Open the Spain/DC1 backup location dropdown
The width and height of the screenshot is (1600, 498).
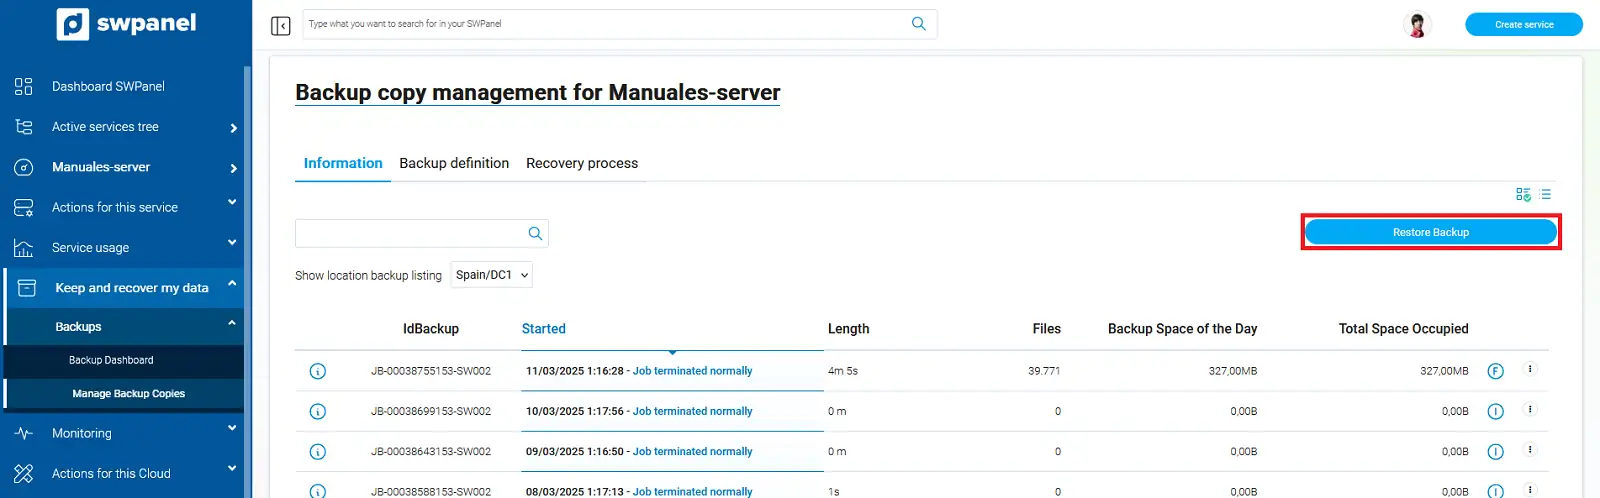pyautogui.click(x=491, y=275)
